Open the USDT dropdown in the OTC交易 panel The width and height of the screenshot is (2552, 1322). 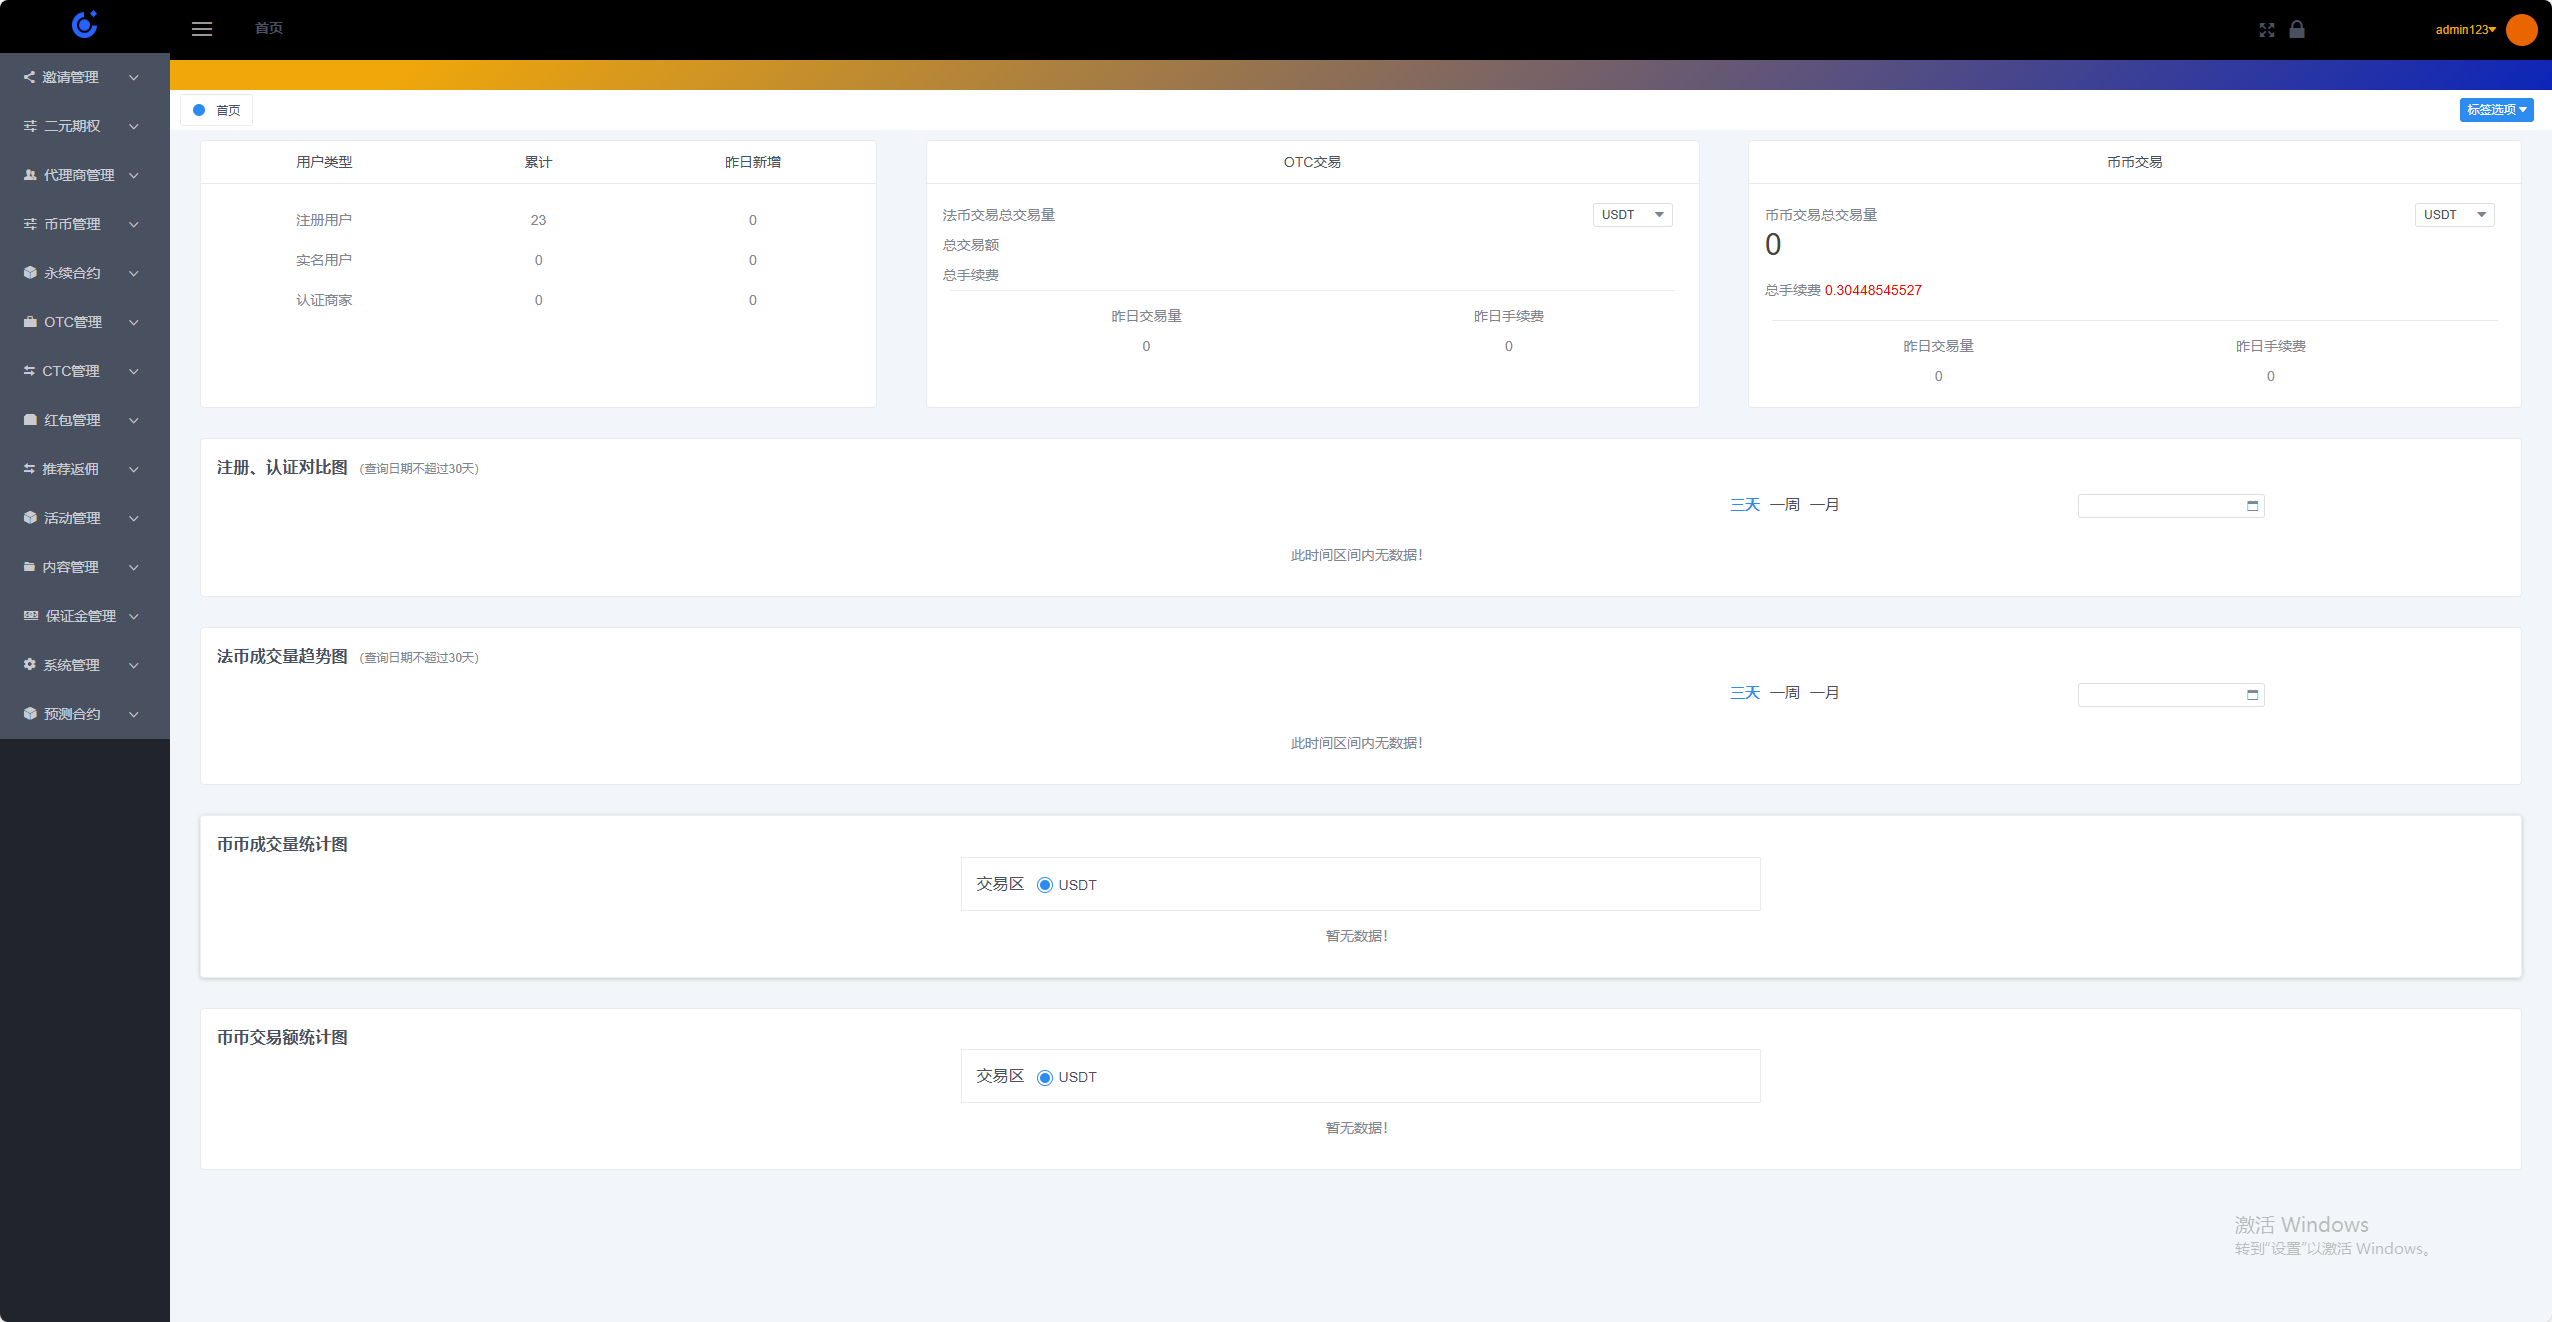coord(1632,215)
